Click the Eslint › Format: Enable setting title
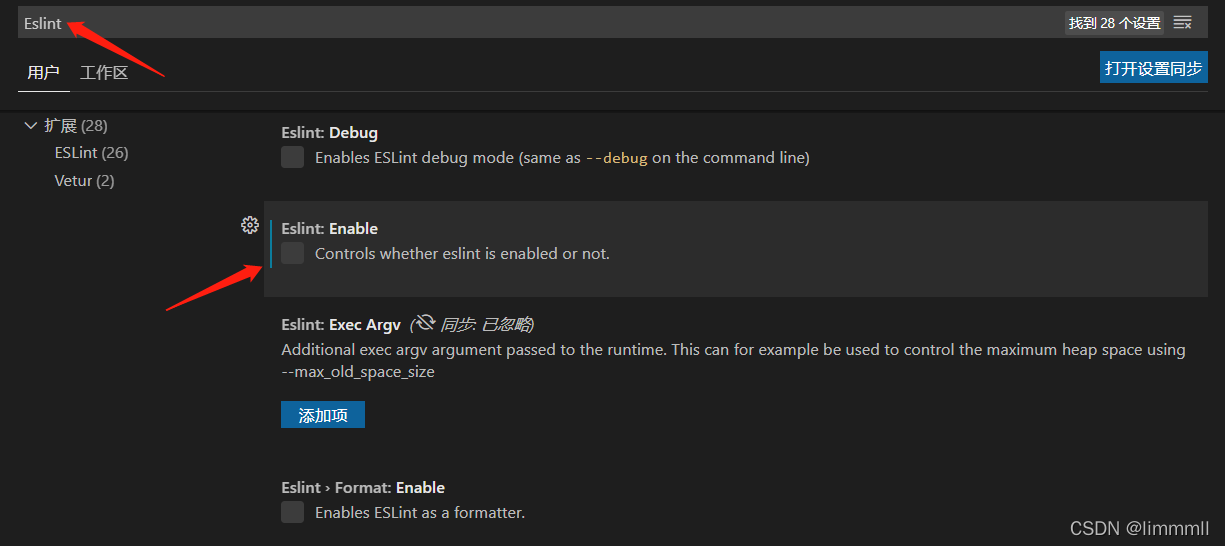 coord(363,487)
